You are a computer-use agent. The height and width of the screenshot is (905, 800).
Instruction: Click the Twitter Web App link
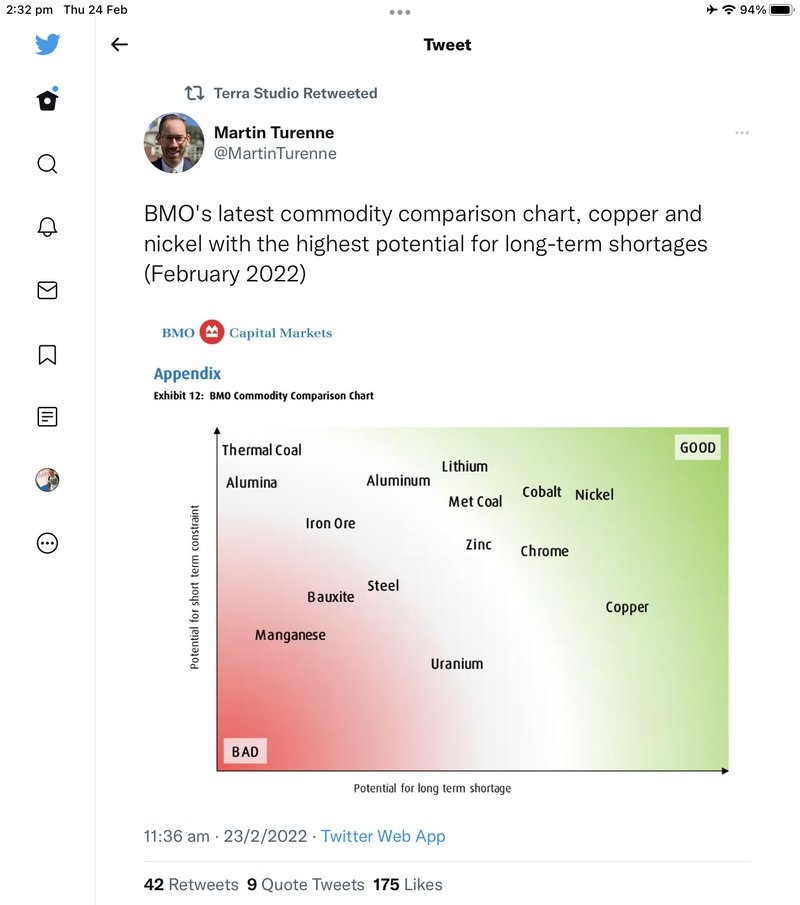coord(383,836)
